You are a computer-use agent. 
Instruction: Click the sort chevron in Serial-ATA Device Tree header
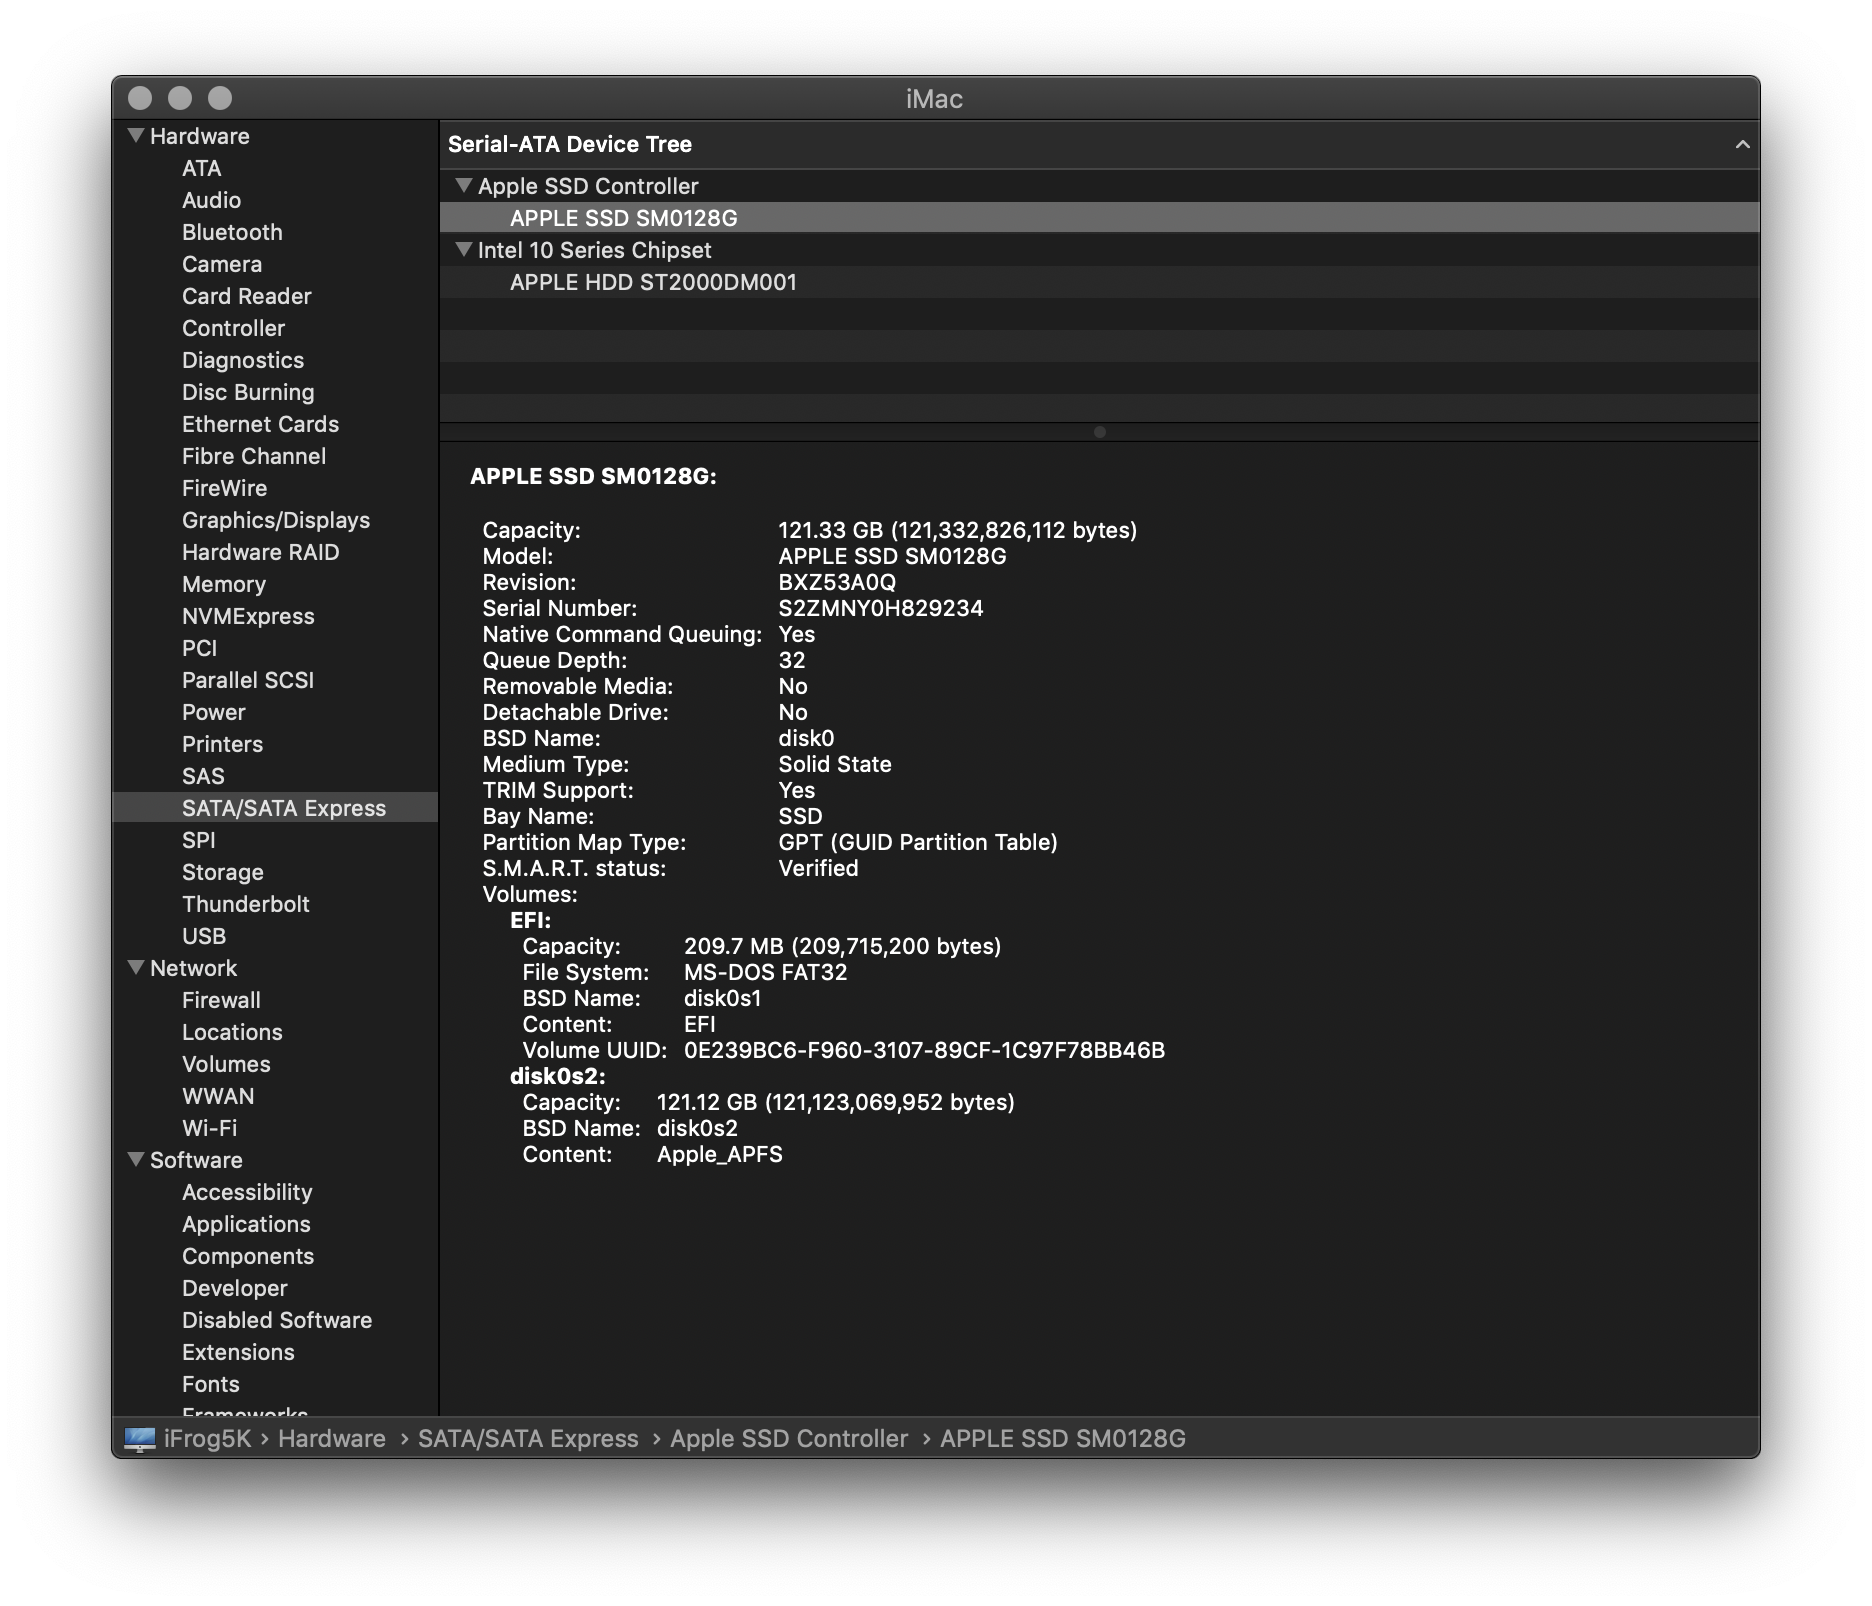pyautogui.click(x=1742, y=144)
